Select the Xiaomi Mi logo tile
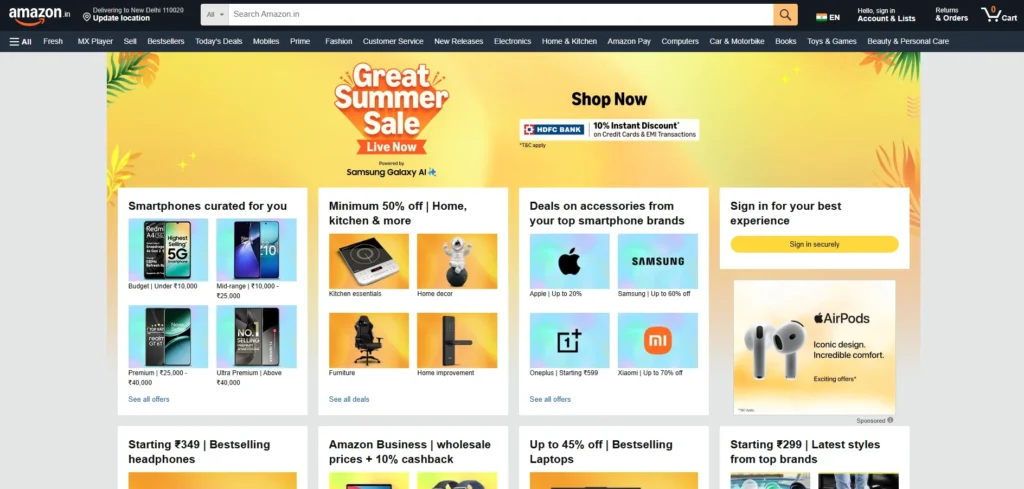The height and width of the screenshot is (489, 1024). 658,340
